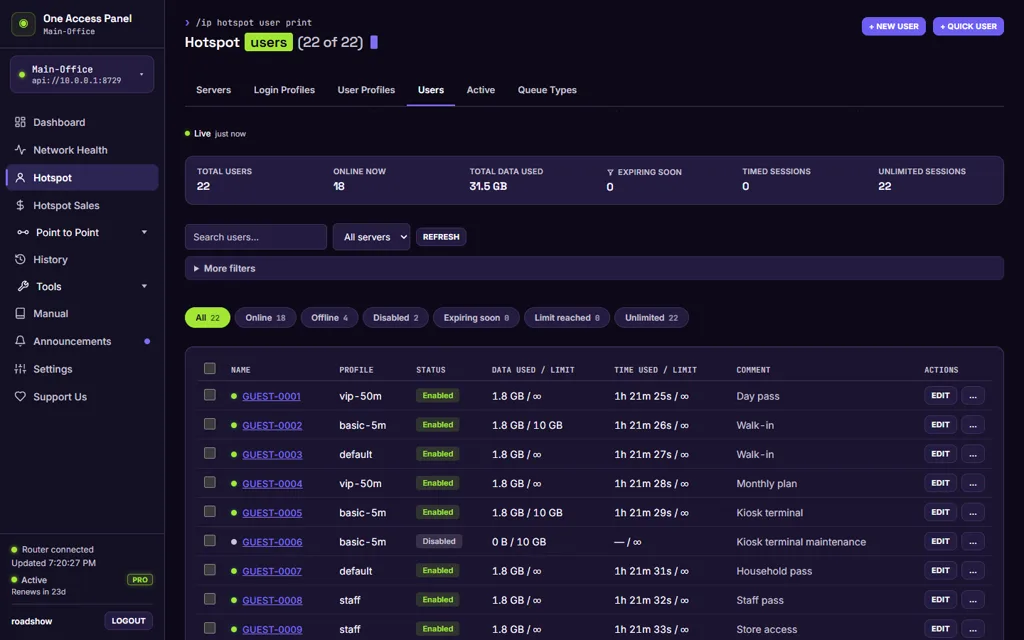Click in the Search users field
Image resolution: width=1024 pixels, height=640 pixels.
click(x=256, y=237)
